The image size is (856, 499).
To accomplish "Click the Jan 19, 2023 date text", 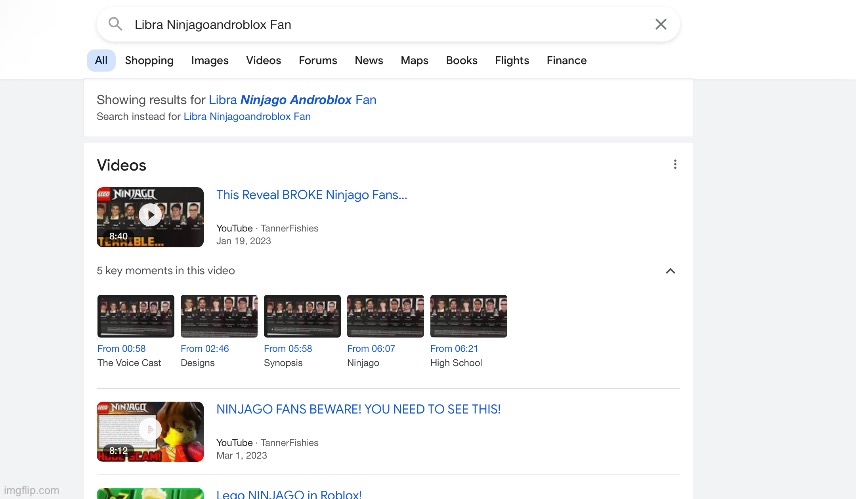I will coord(243,241).
